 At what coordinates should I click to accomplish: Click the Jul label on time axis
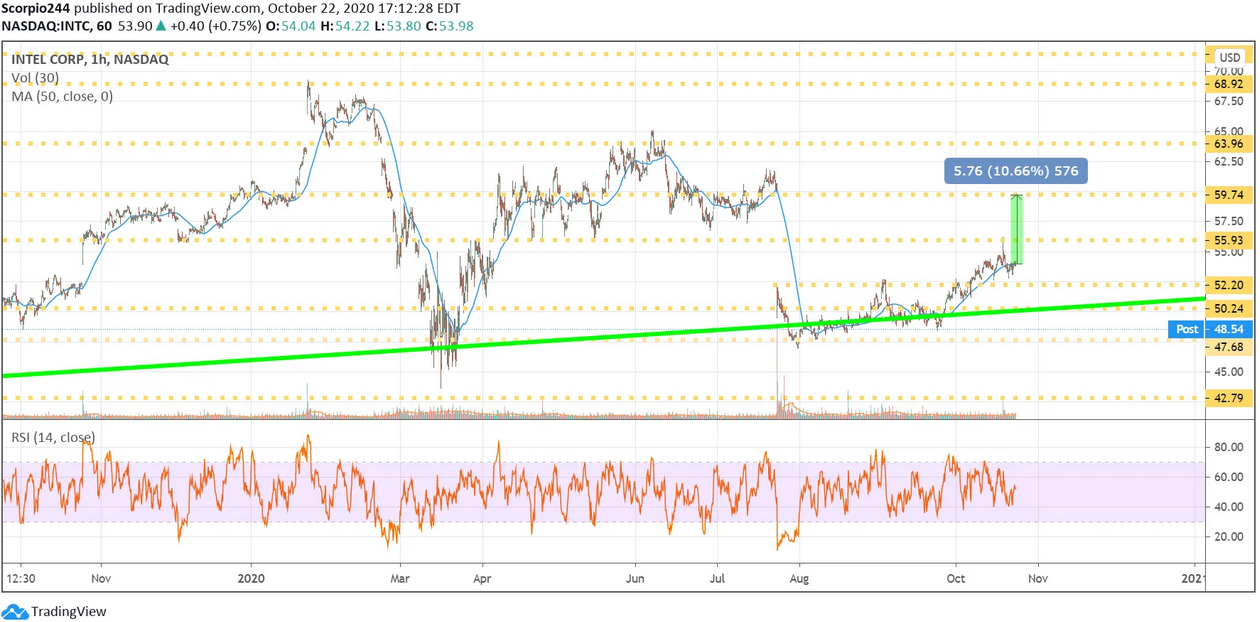(x=717, y=578)
